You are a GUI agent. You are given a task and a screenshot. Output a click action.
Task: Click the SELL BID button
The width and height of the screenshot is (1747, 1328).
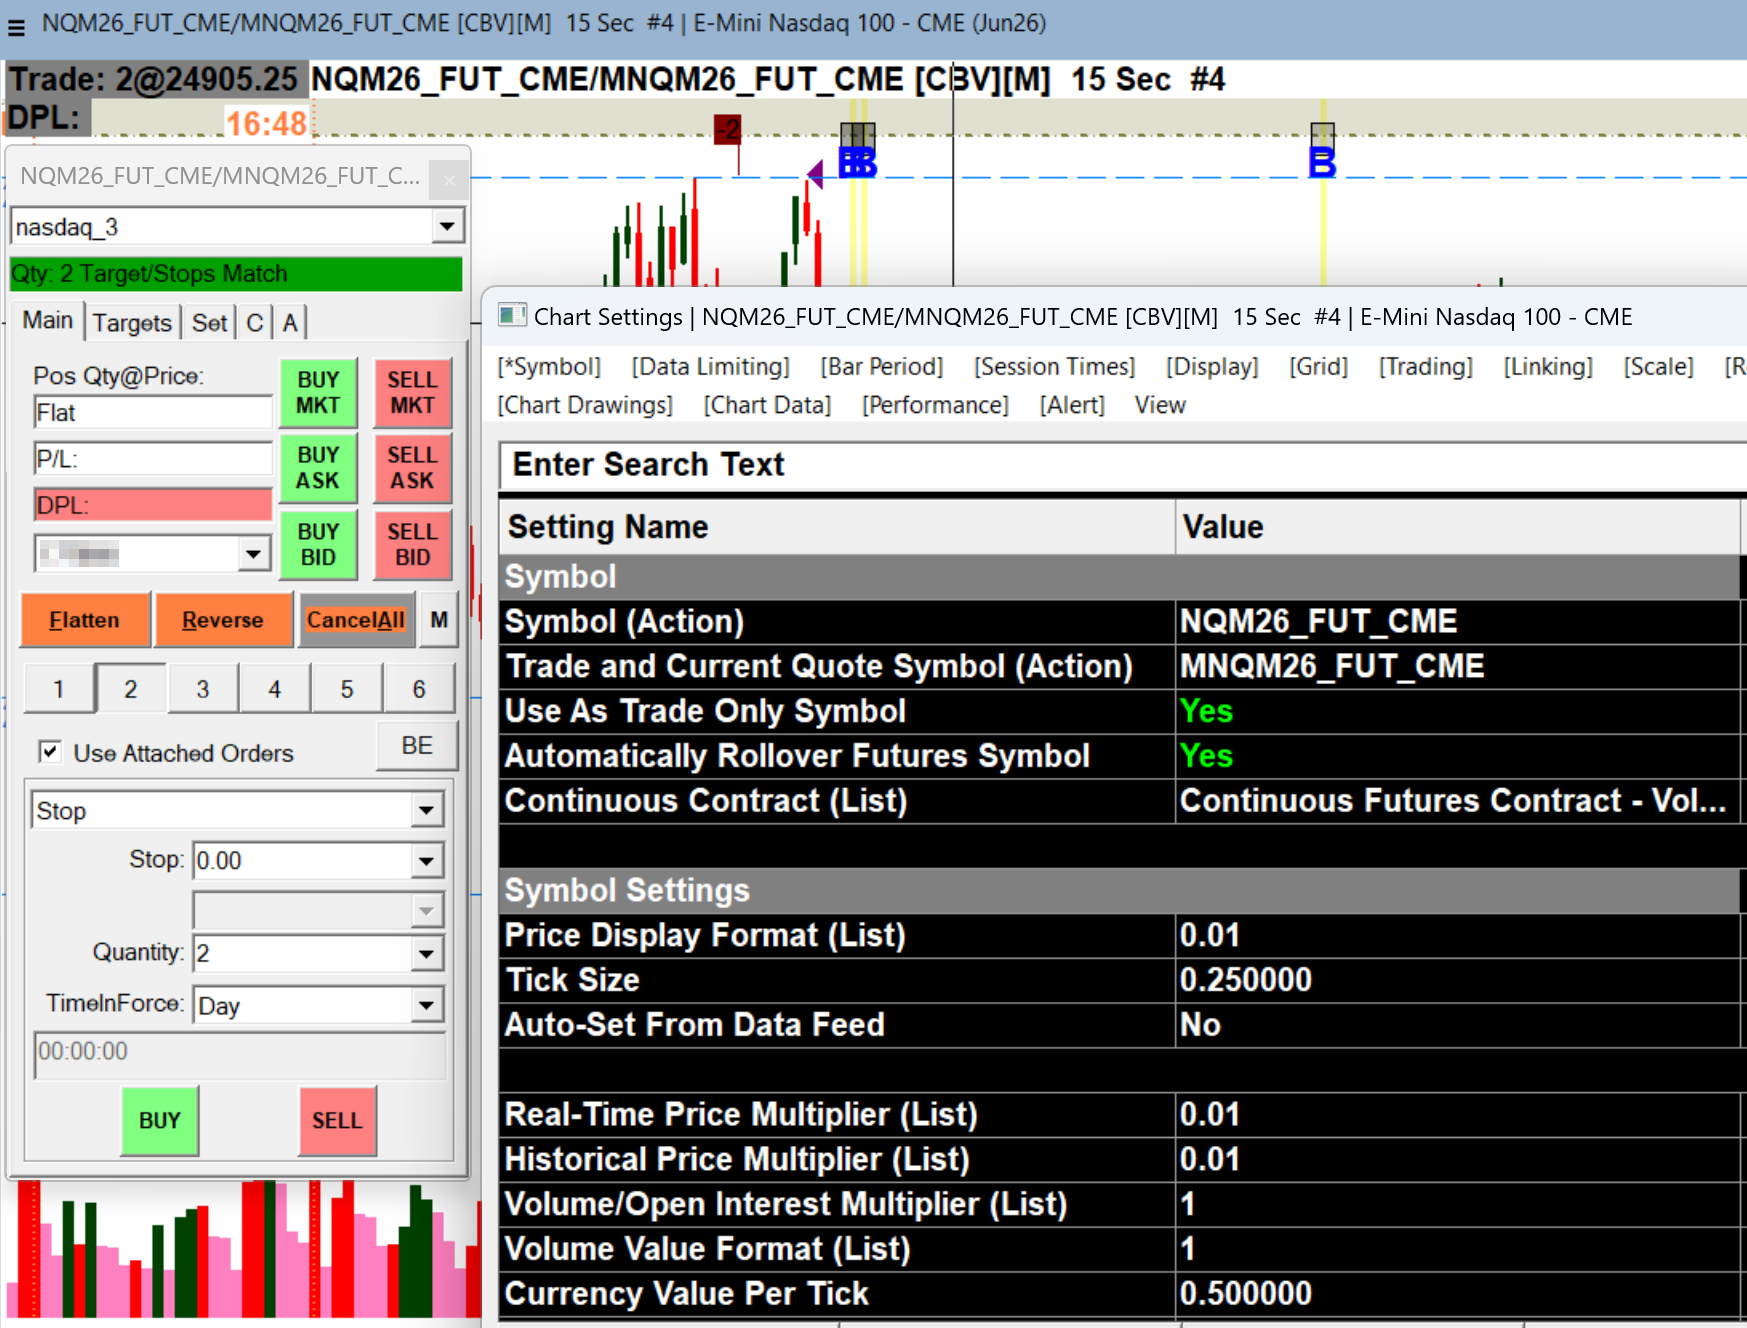412,544
